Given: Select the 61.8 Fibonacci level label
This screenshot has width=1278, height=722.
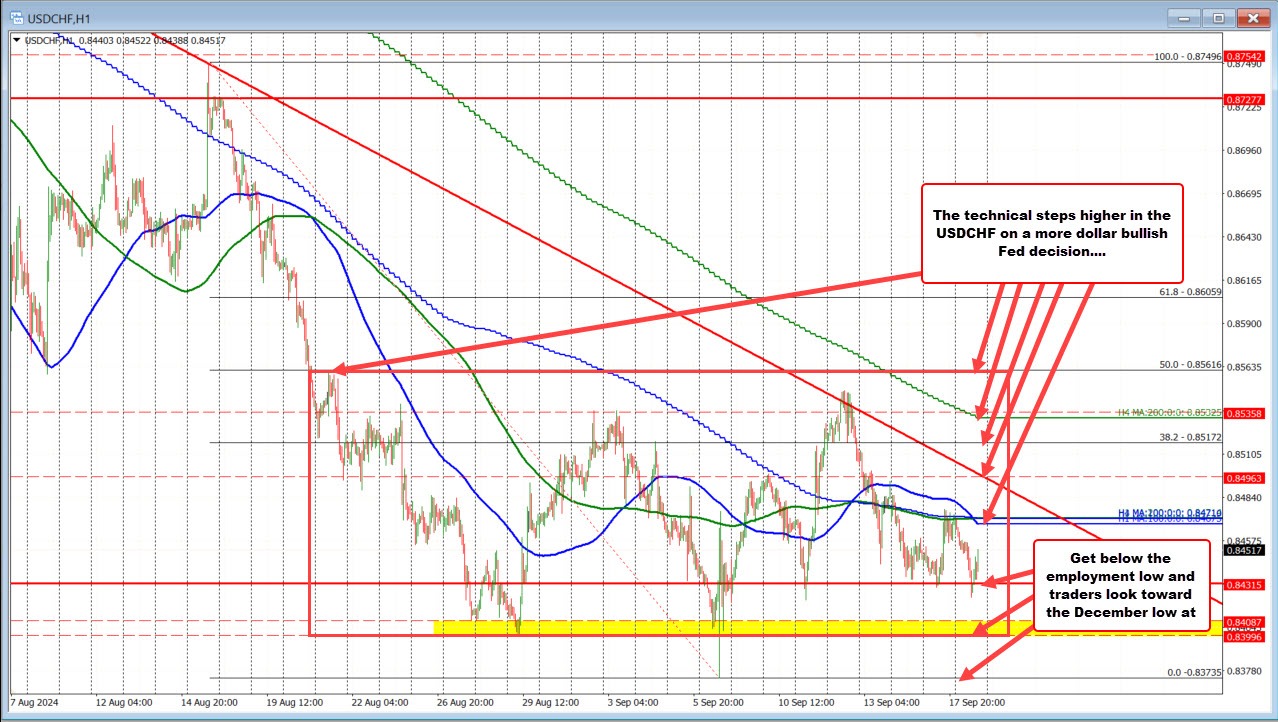Looking at the screenshot, I should (x=1190, y=292).
